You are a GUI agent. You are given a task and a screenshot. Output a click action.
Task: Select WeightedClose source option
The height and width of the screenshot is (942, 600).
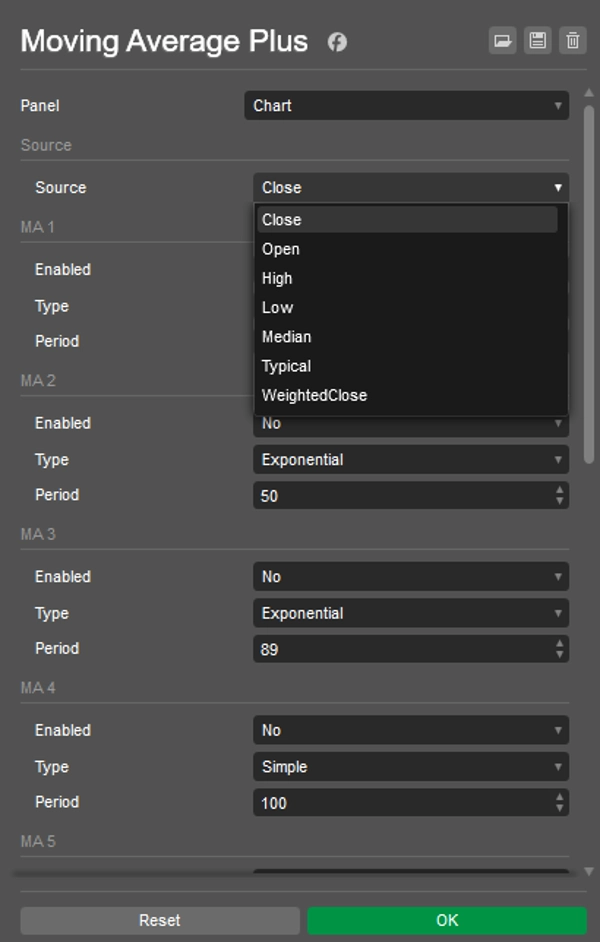coord(314,395)
